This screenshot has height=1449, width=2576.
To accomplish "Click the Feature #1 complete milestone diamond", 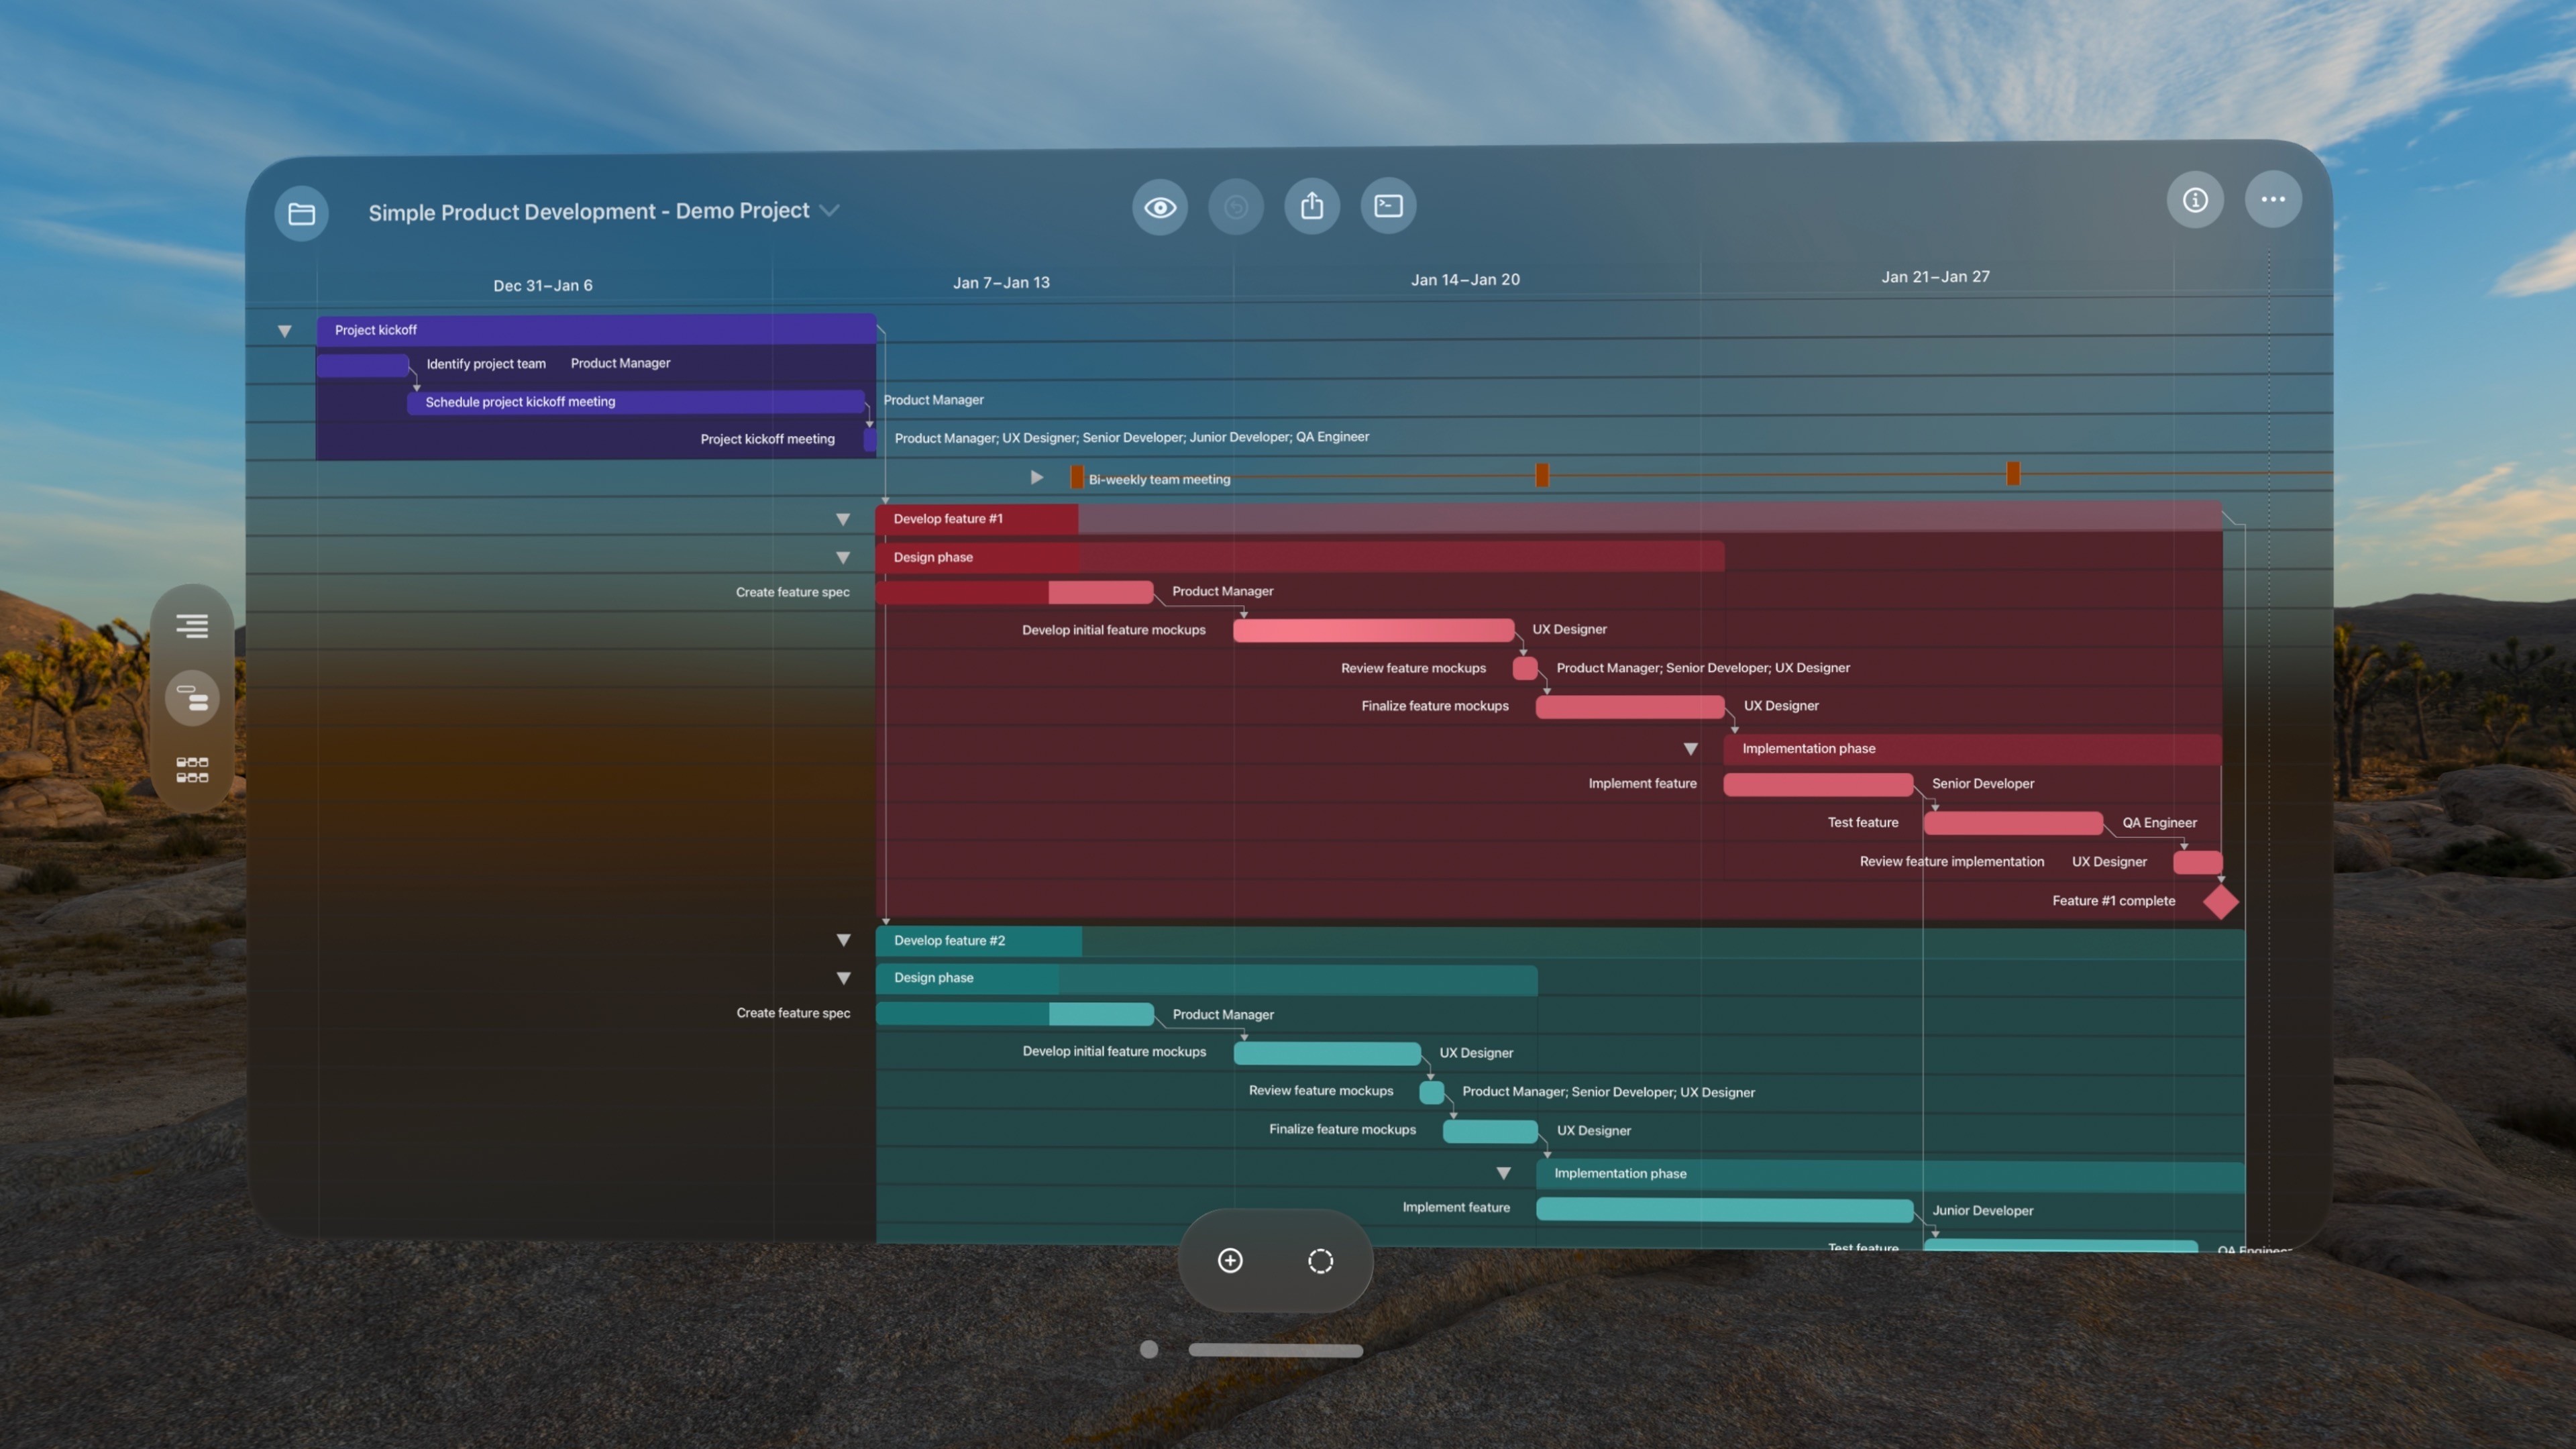I will click(2220, 901).
